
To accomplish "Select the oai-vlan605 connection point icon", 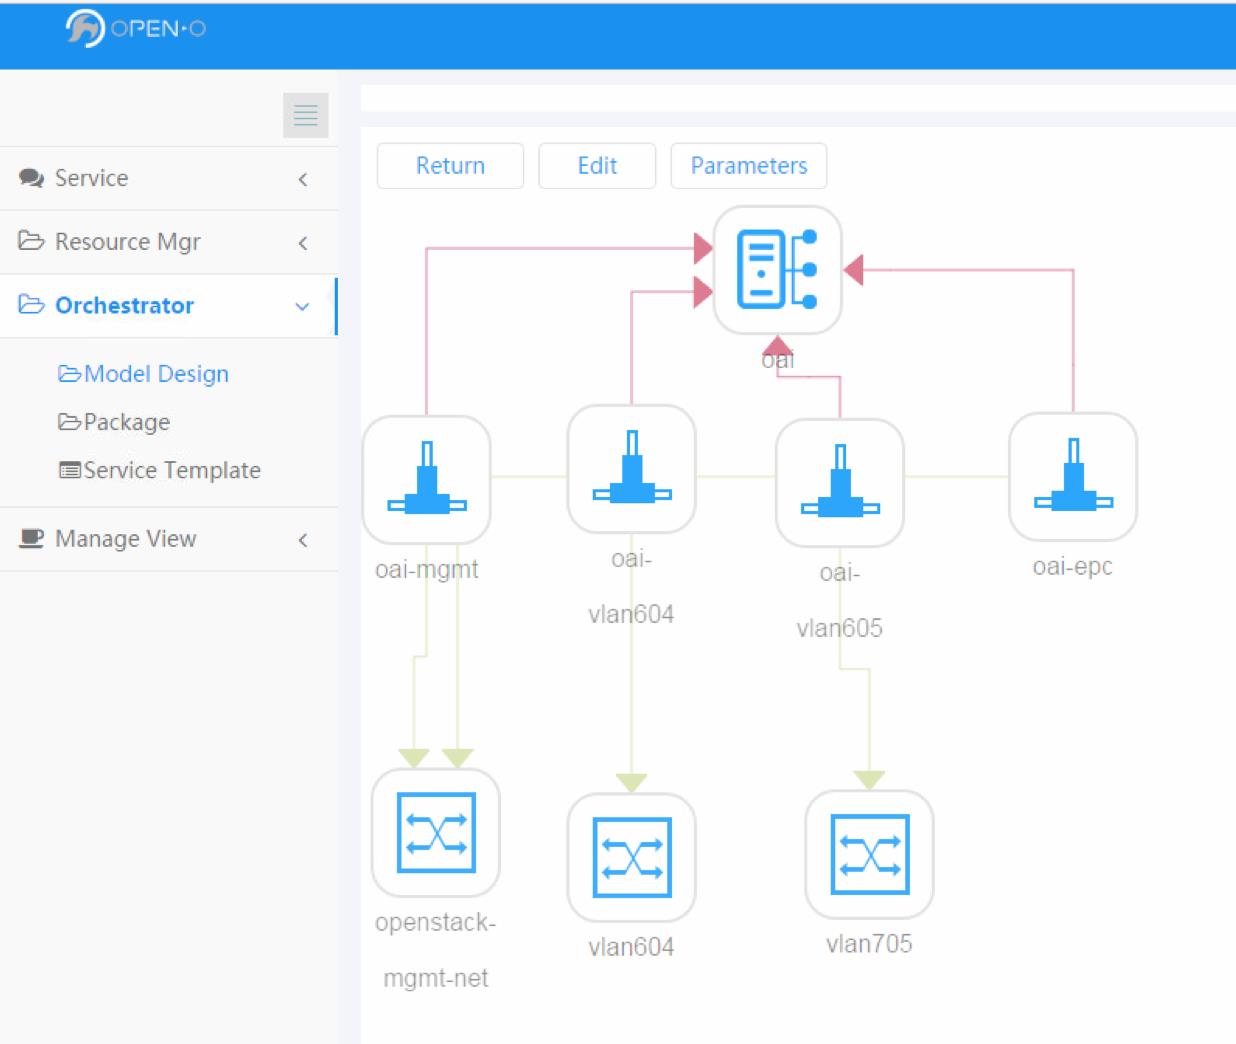I will (x=840, y=483).
